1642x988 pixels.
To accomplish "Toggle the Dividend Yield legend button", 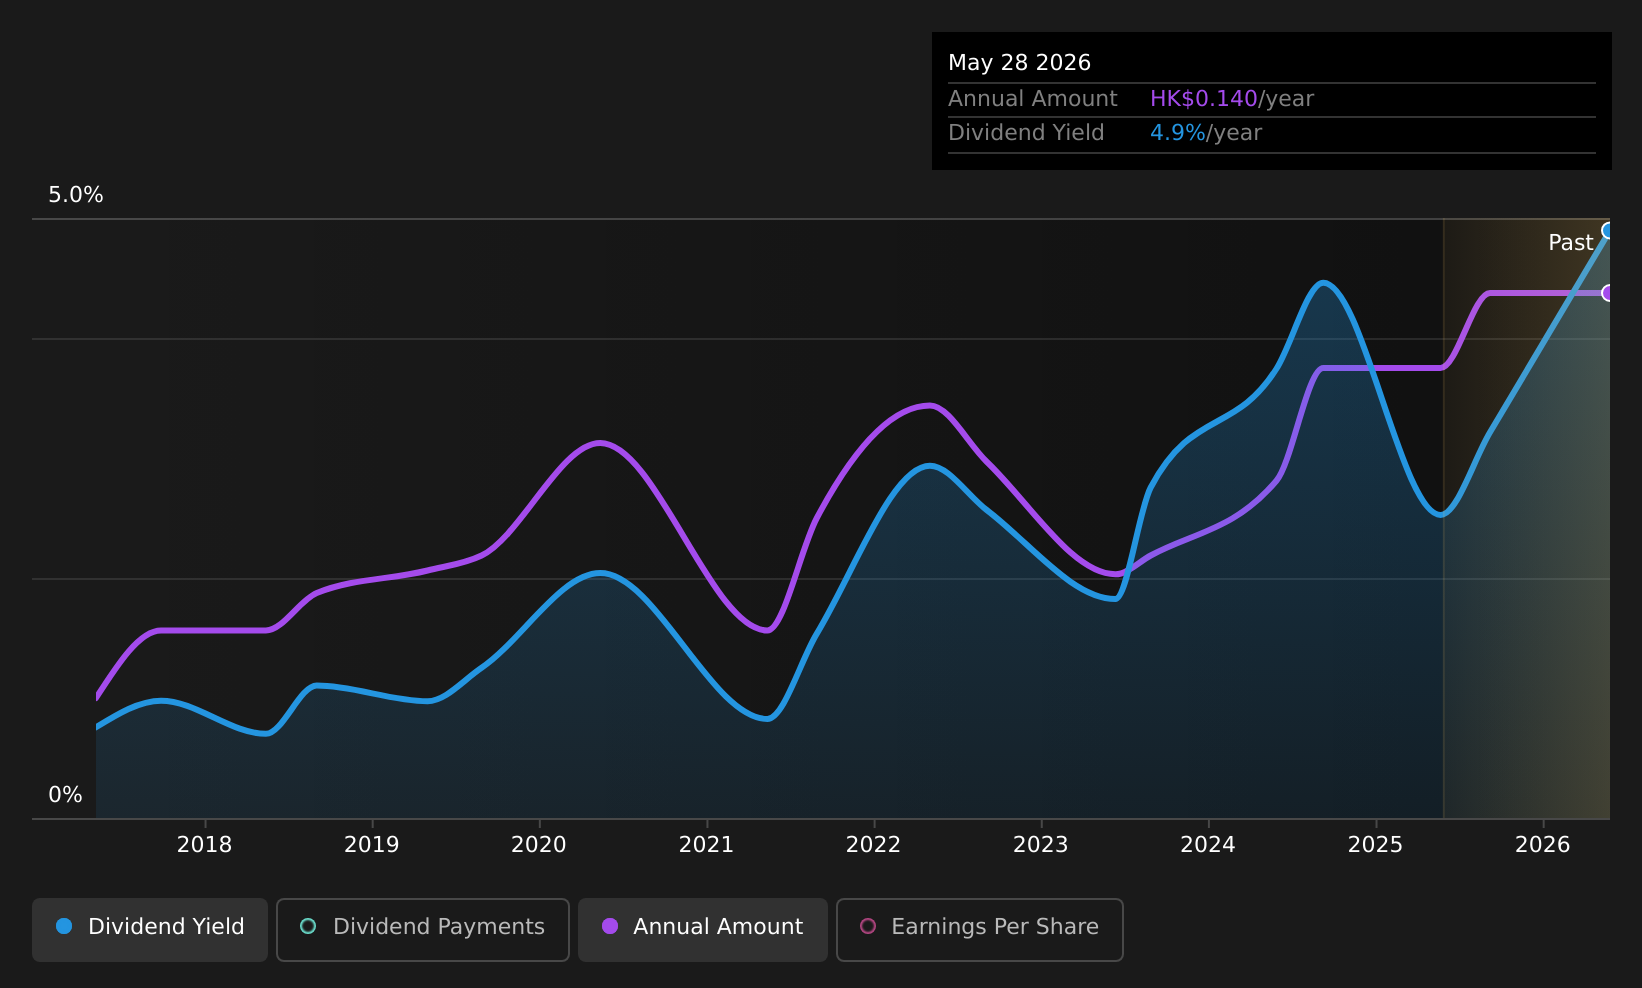I will 150,929.
